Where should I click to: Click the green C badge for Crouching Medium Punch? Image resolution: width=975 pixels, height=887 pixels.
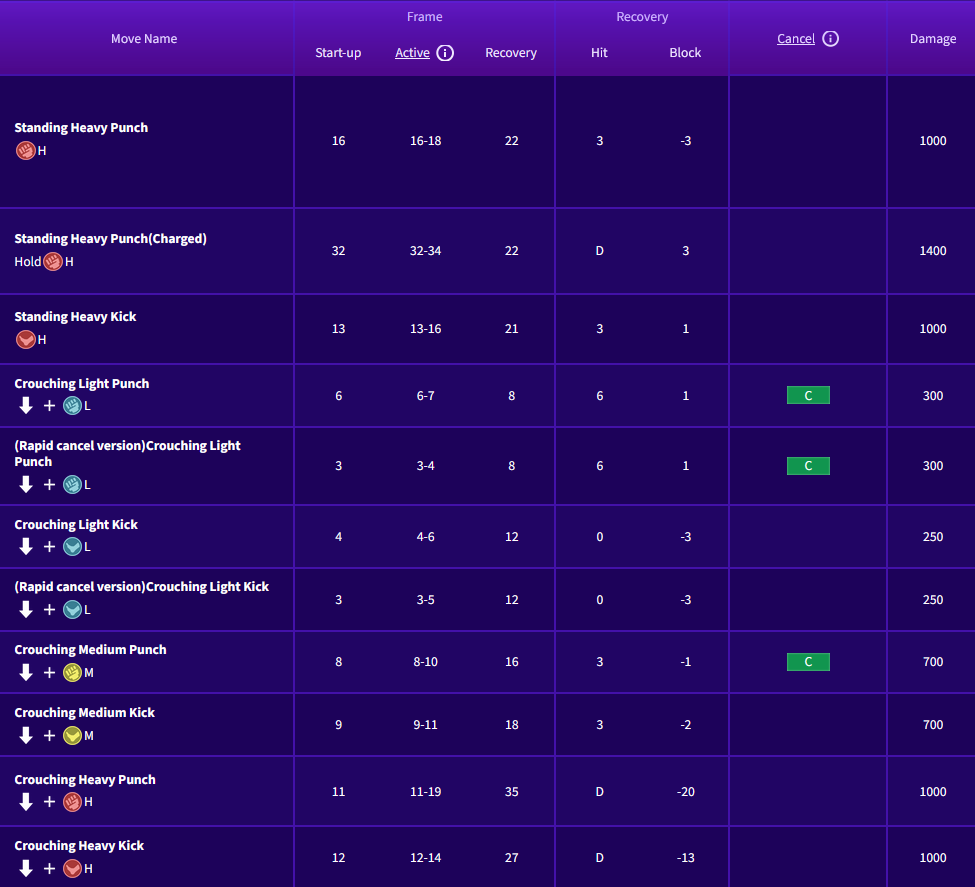click(x=808, y=662)
